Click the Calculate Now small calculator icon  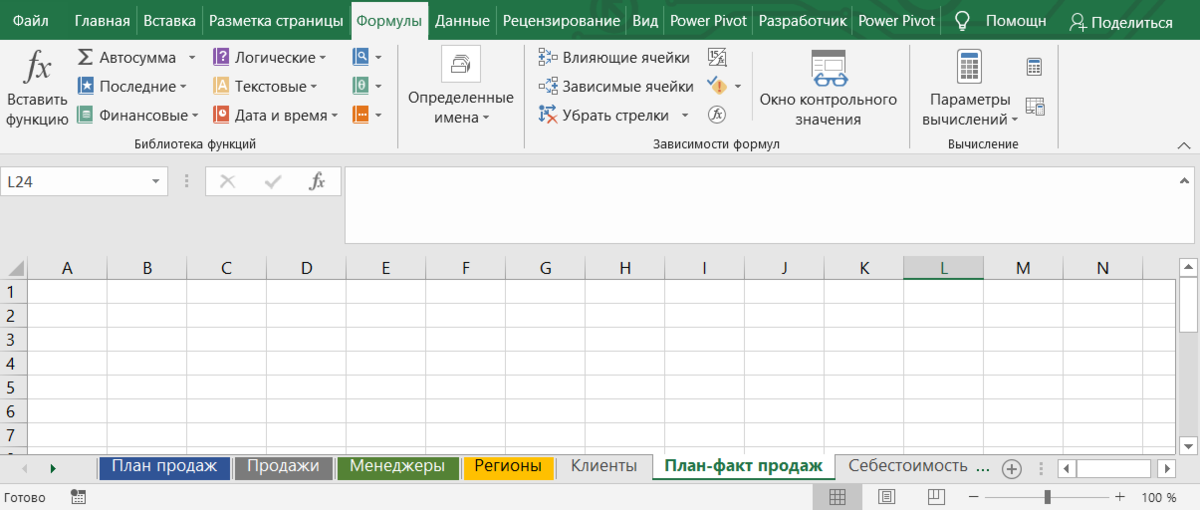pos(1034,67)
